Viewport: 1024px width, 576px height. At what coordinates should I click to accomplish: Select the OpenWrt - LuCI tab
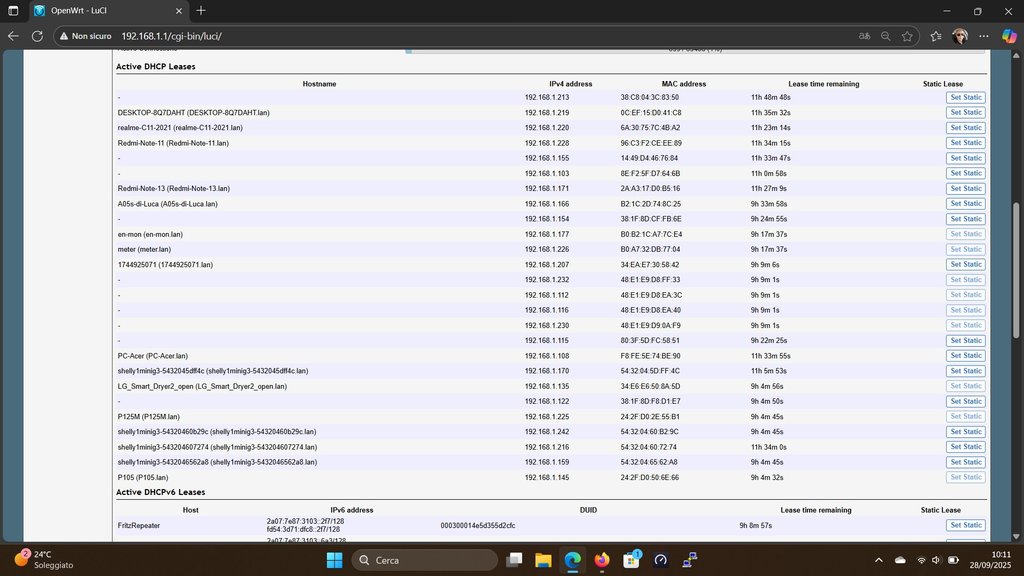[100, 11]
